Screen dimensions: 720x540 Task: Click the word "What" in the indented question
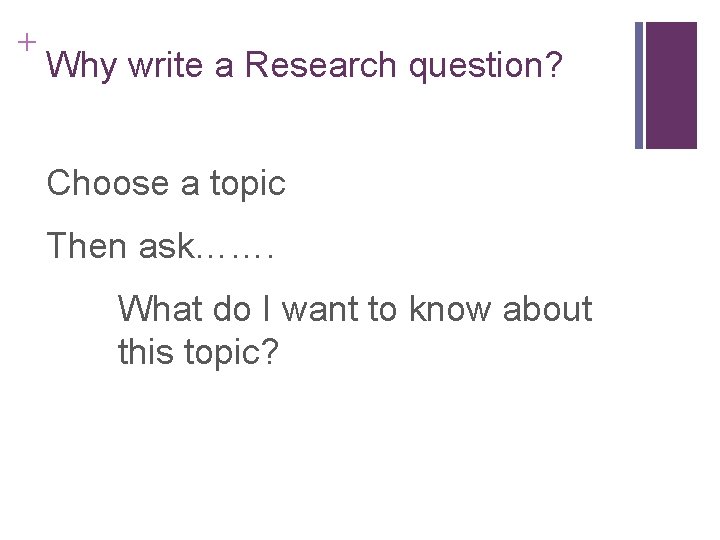(x=160, y=309)
